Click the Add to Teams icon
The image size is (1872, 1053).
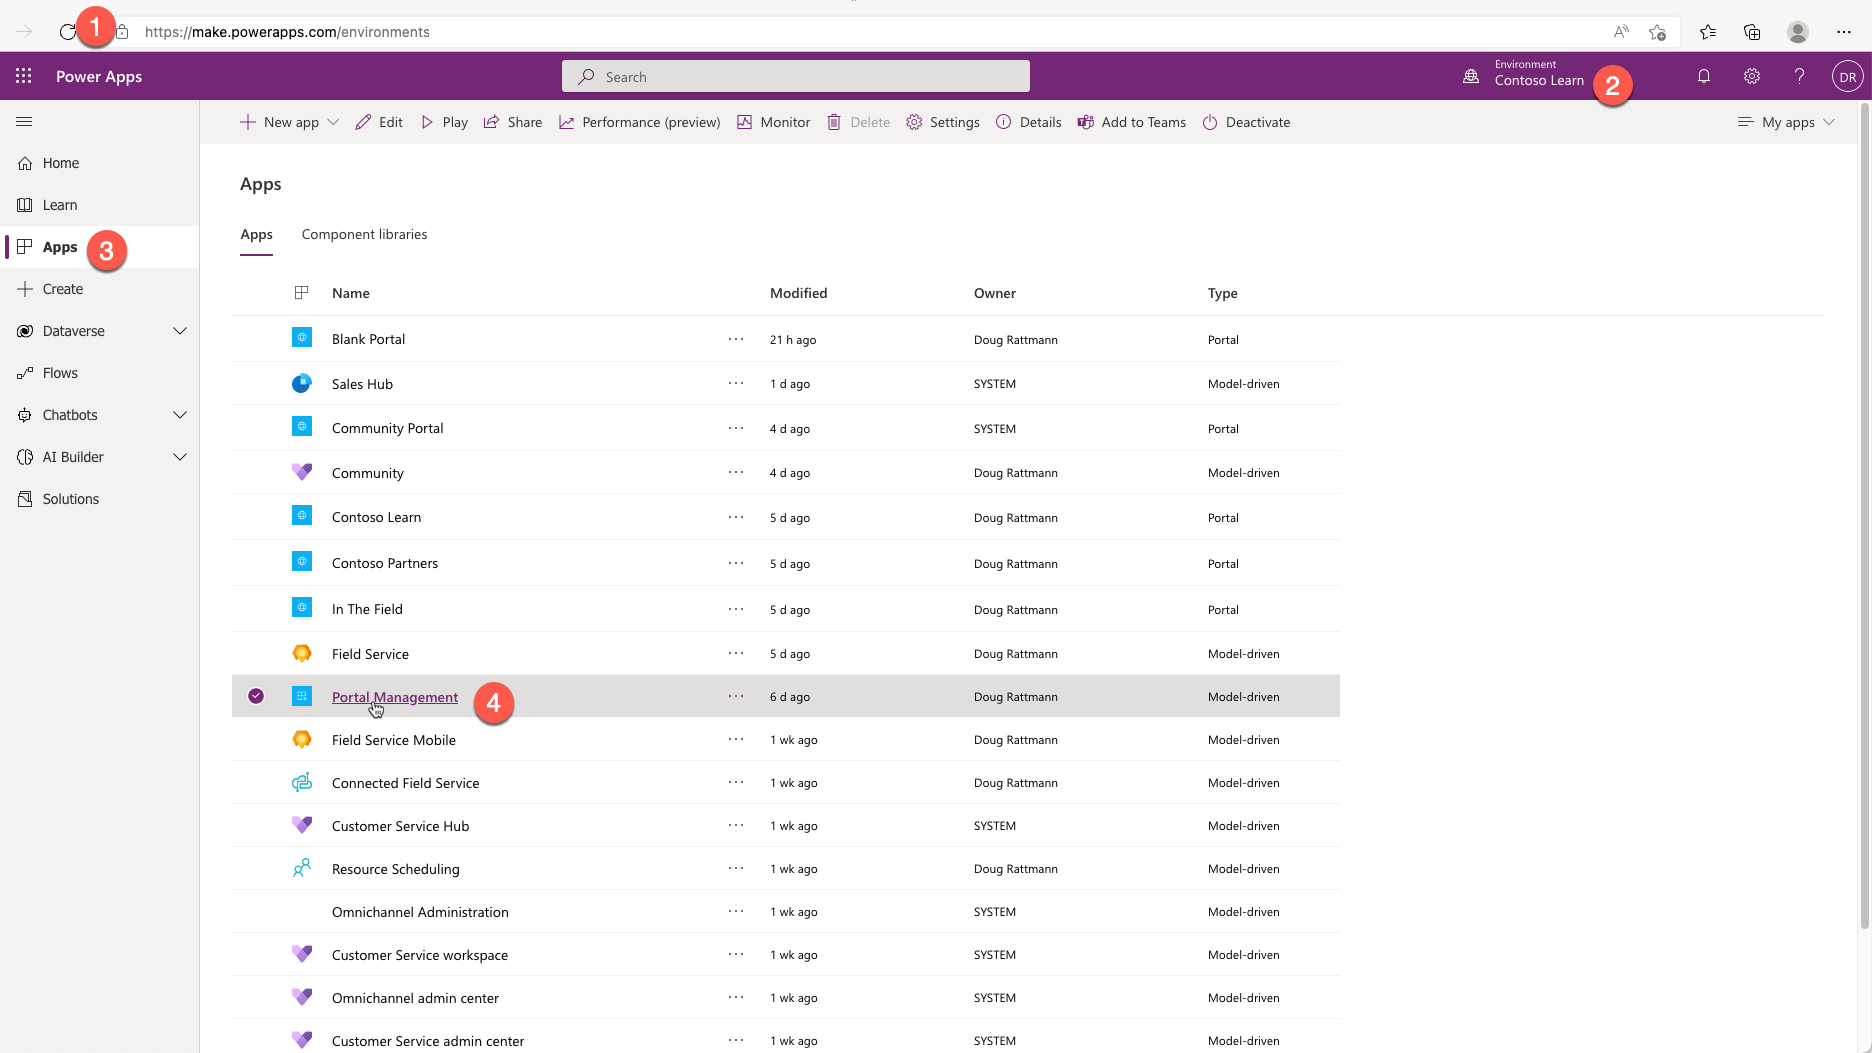[x=1131, y=122]
